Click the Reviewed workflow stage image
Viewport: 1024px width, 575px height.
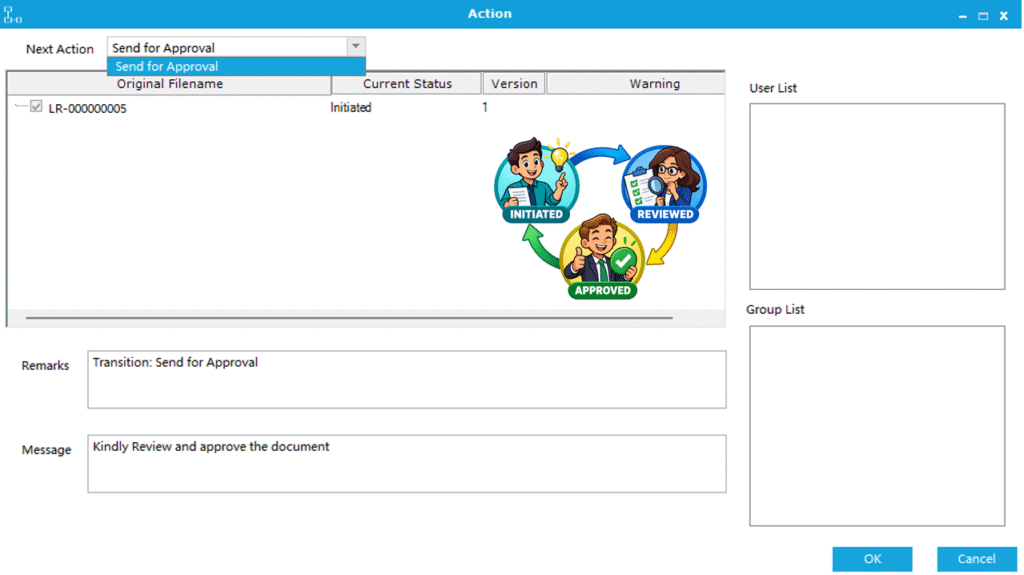click(664, 185)
